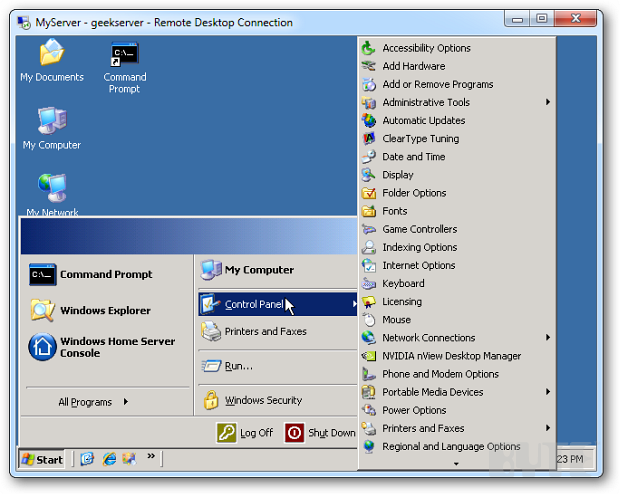Click third Quick Launch icon in taskbar
Screen dimensions: 620x494
coord(129,459)
